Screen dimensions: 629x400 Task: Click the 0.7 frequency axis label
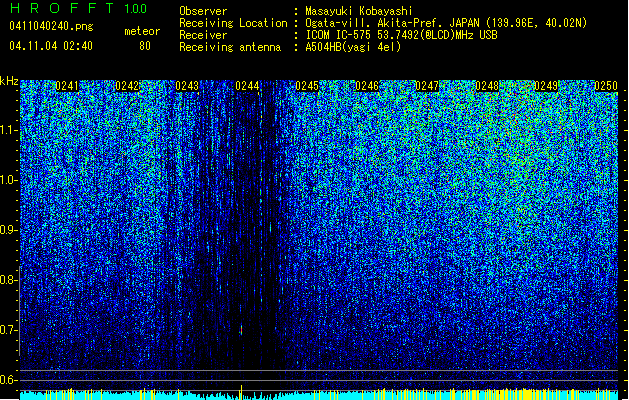(x=8, y=330)
